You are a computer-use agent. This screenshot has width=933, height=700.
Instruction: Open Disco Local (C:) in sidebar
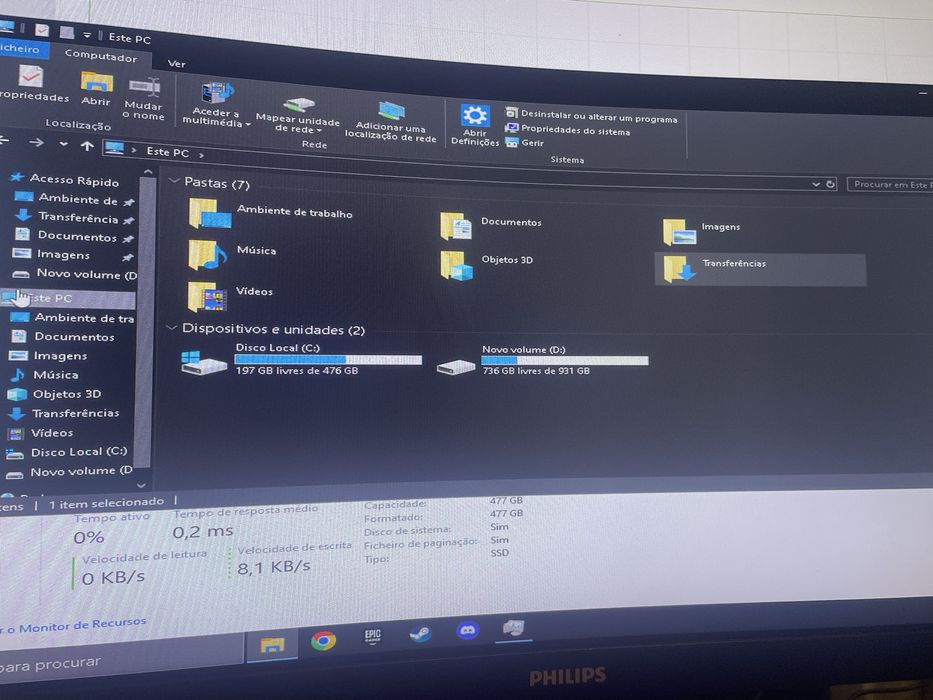tap(65, 452)
